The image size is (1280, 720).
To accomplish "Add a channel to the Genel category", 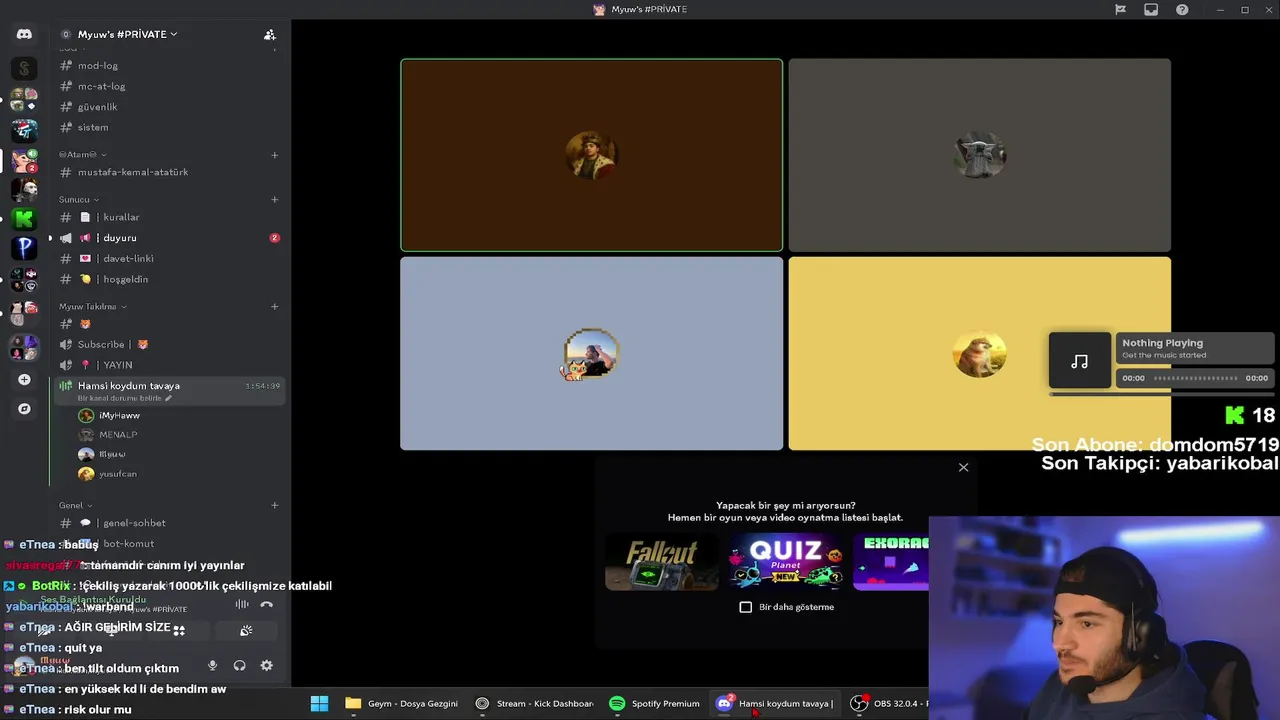I will click(x=275, y=505).
